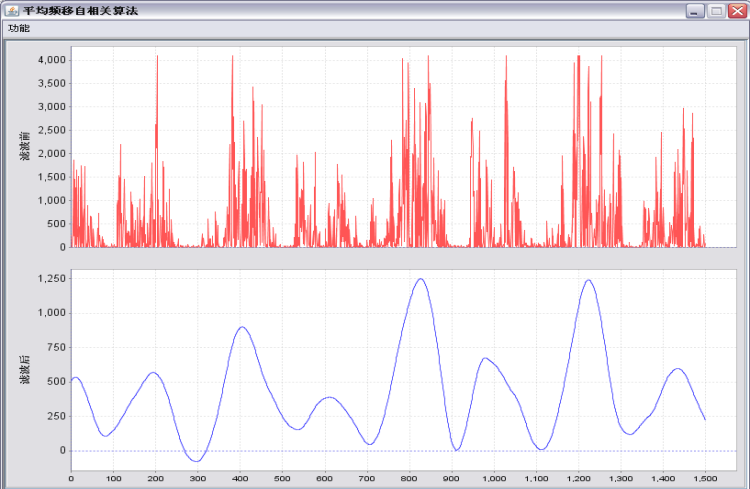Click the blue curve dip below zero near 300
750x489 pixels.
click(197, 461)
